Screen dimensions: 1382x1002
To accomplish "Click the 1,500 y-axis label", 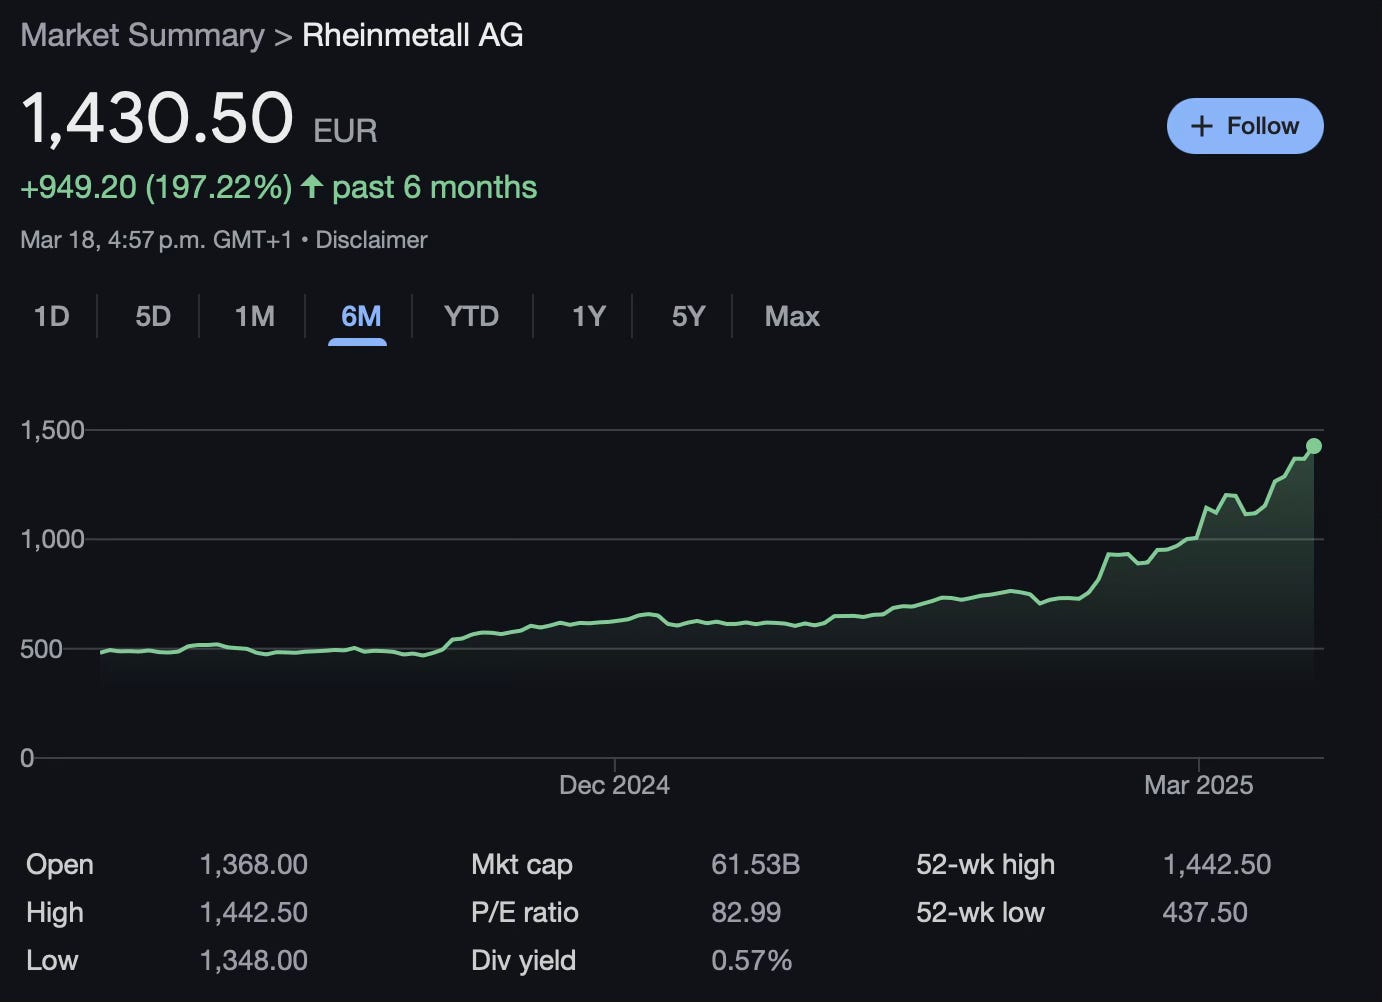I will tap(52, 431).
